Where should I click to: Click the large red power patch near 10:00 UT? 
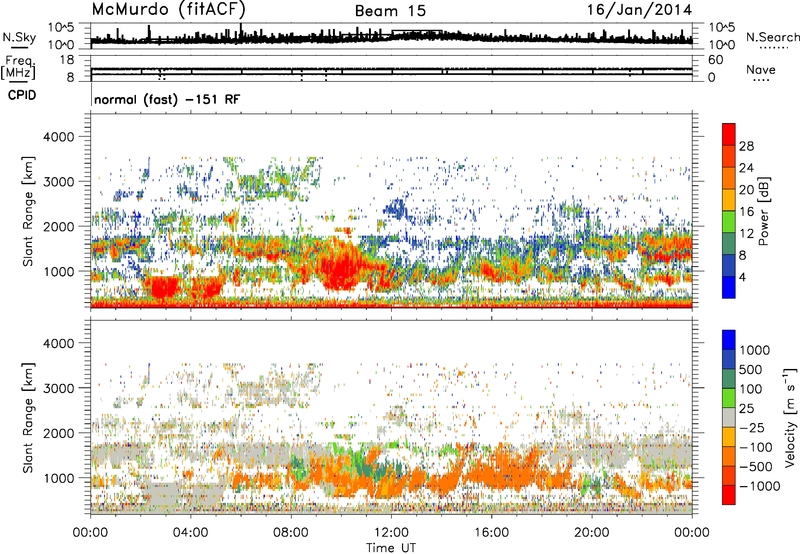[x=342, y=268]
